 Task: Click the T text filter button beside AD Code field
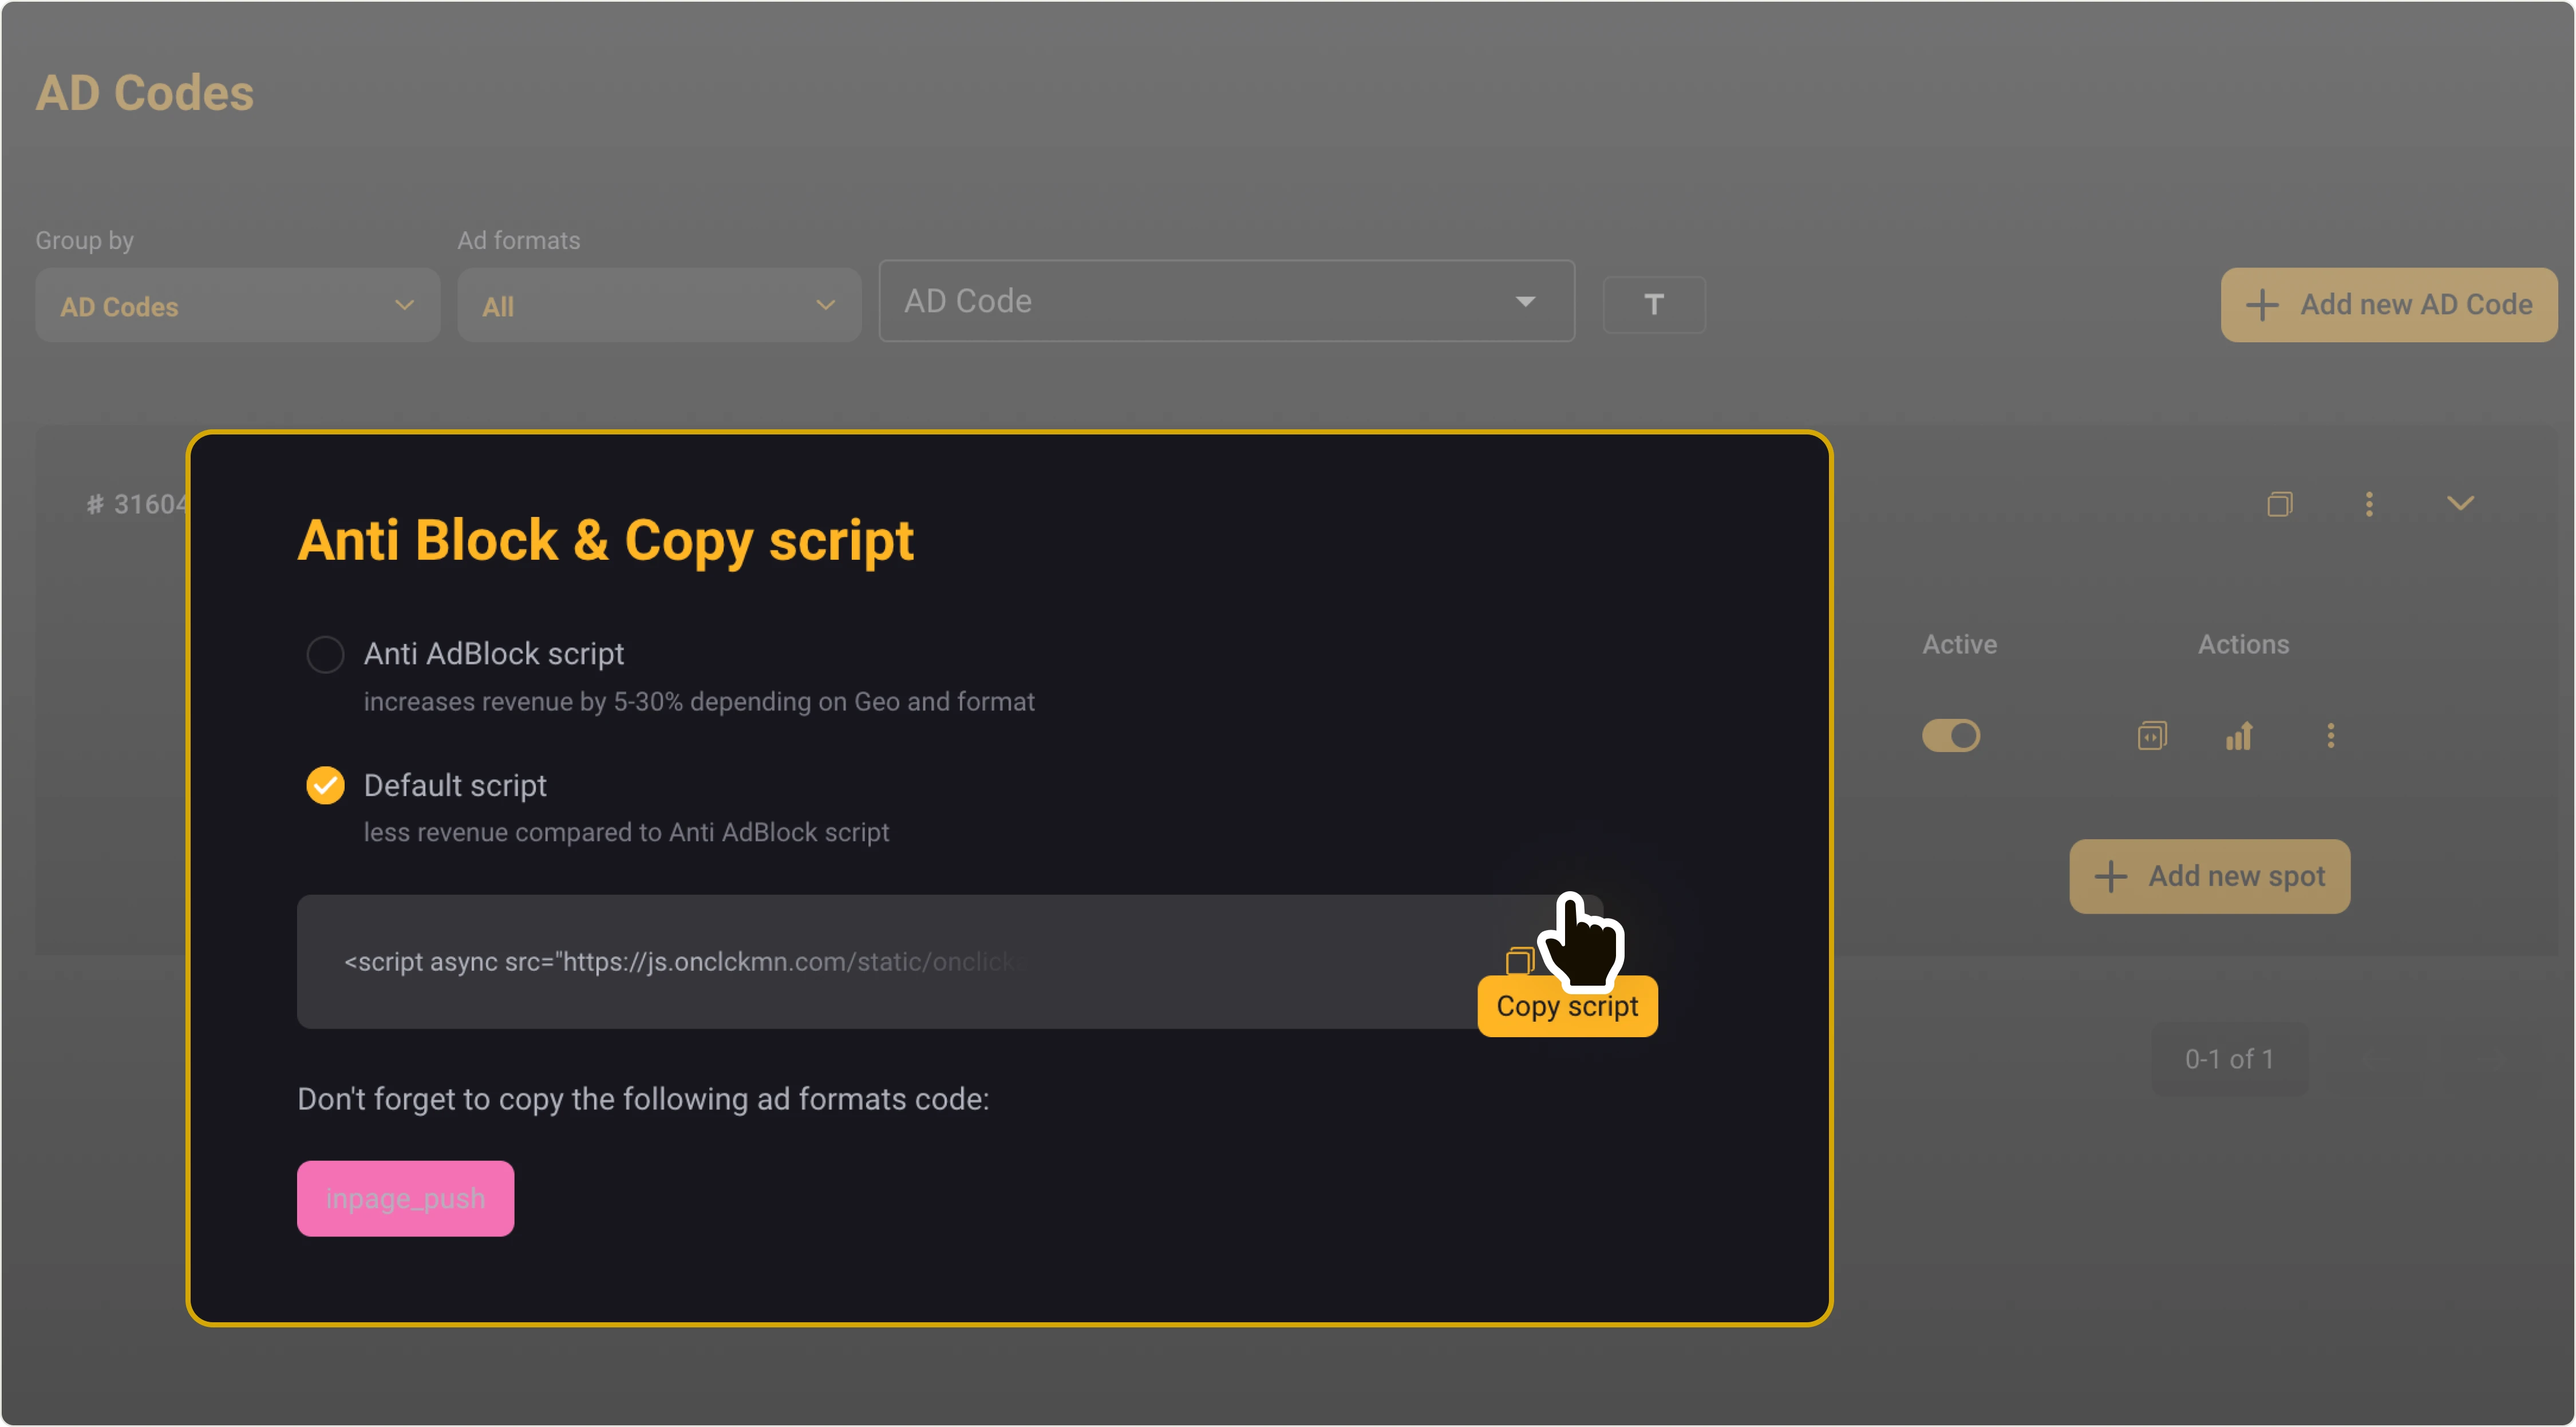coord(1653,304)
